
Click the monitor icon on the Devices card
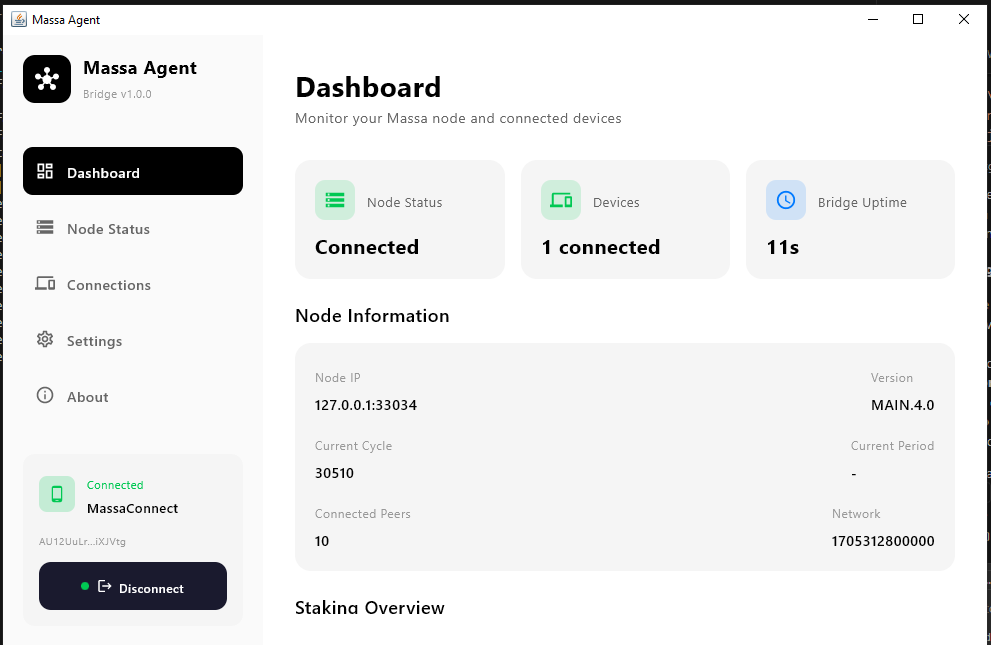pos(560,199)
